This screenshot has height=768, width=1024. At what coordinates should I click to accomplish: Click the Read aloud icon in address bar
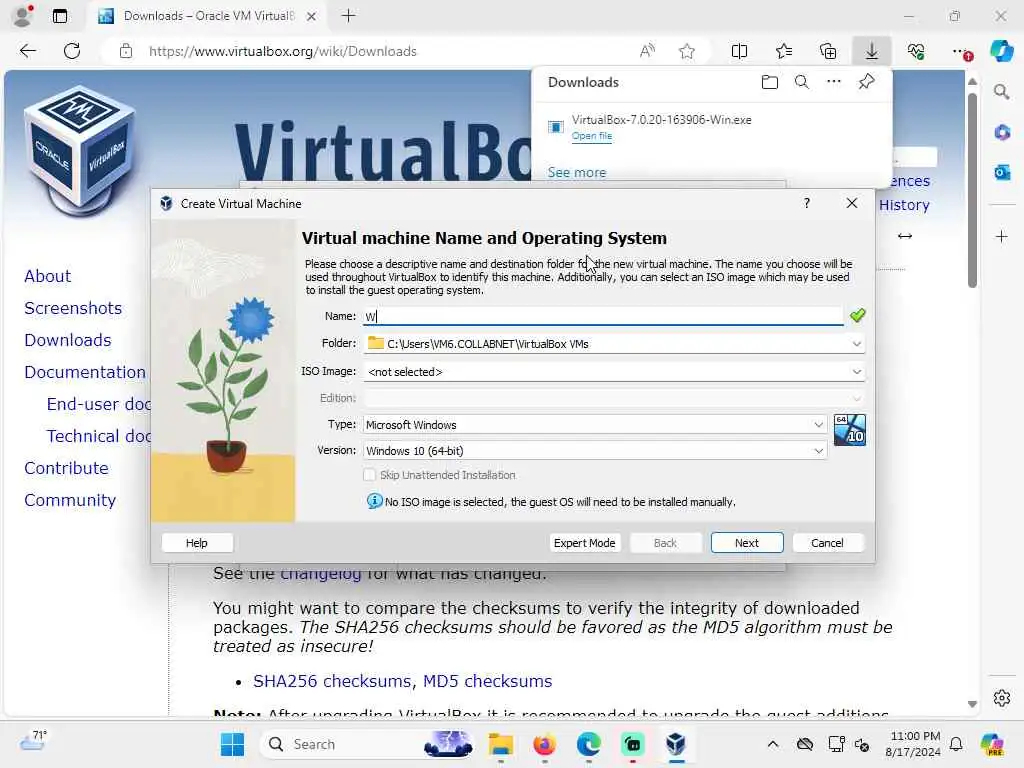click(647, 51)
